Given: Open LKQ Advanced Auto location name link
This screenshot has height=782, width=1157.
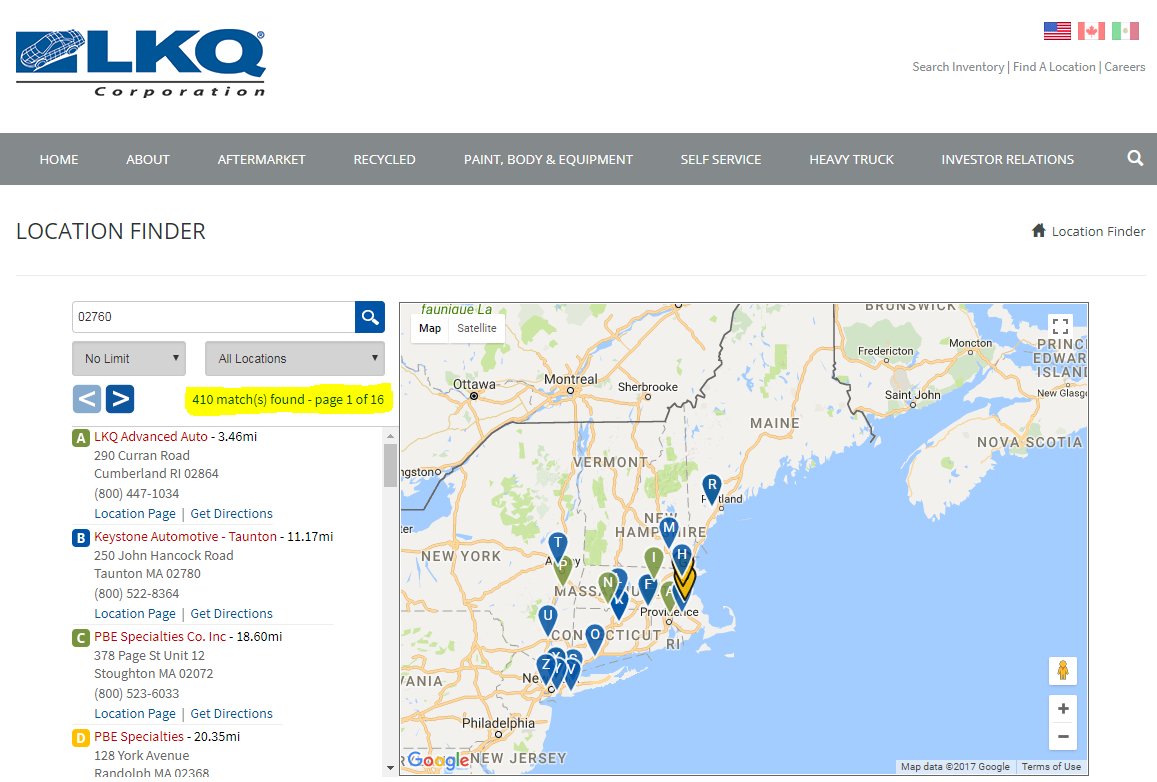Looking at the screenshot, I should pyautogui.click(x=151, y=437).
